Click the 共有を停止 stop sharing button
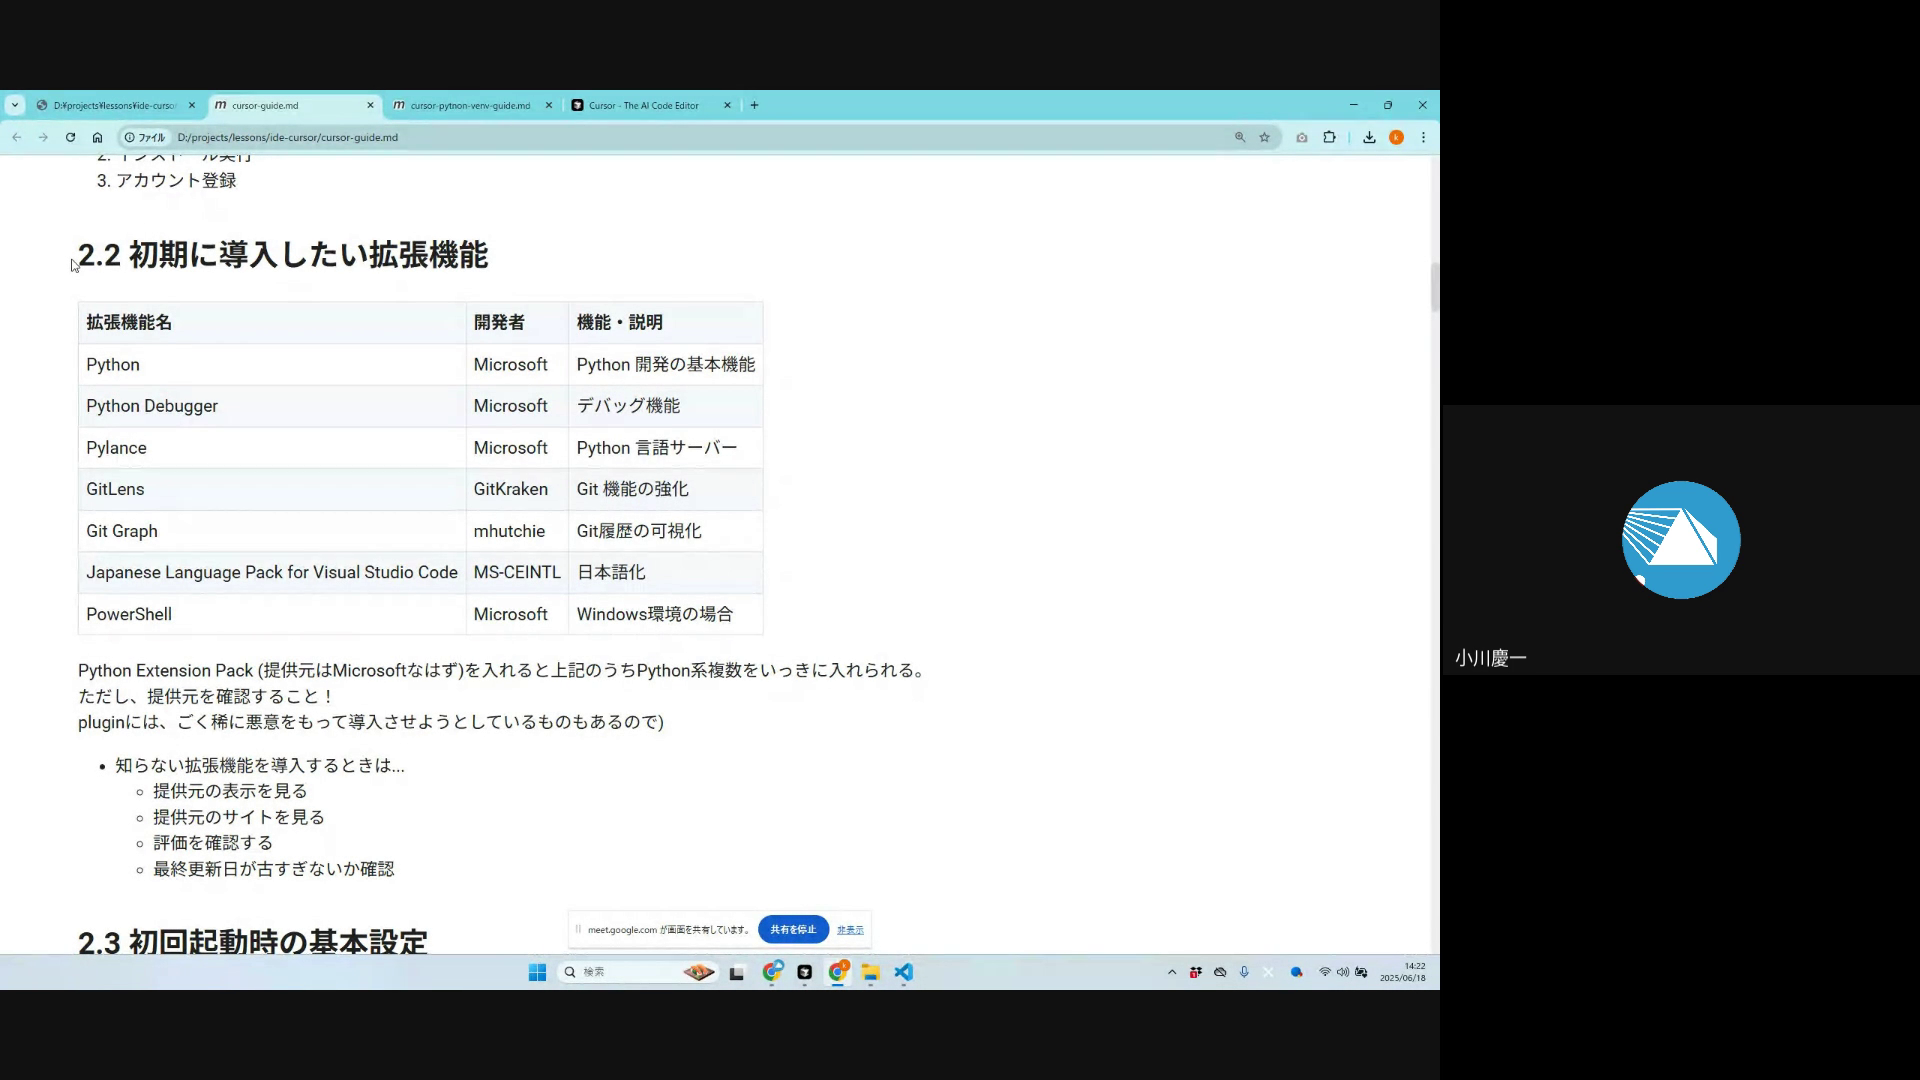Viewport: 1920px width, 1080px height. (793, 929)
